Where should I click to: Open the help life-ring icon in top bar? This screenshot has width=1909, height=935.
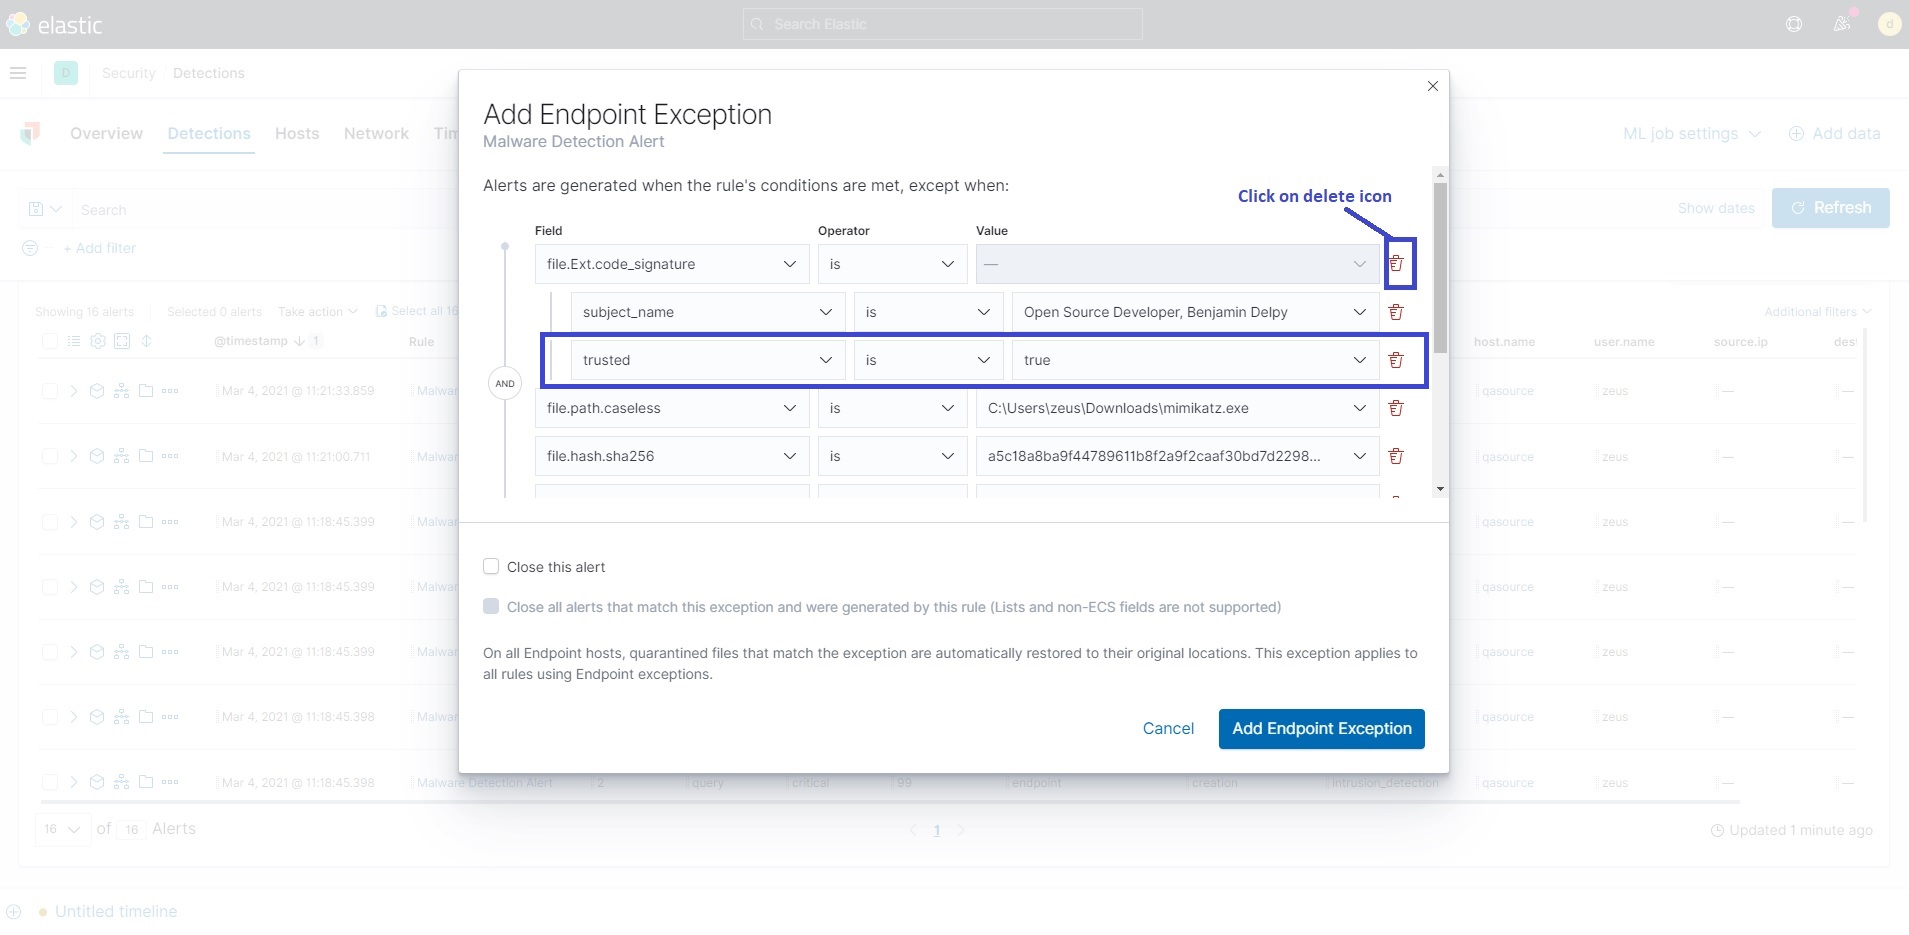1795,24
